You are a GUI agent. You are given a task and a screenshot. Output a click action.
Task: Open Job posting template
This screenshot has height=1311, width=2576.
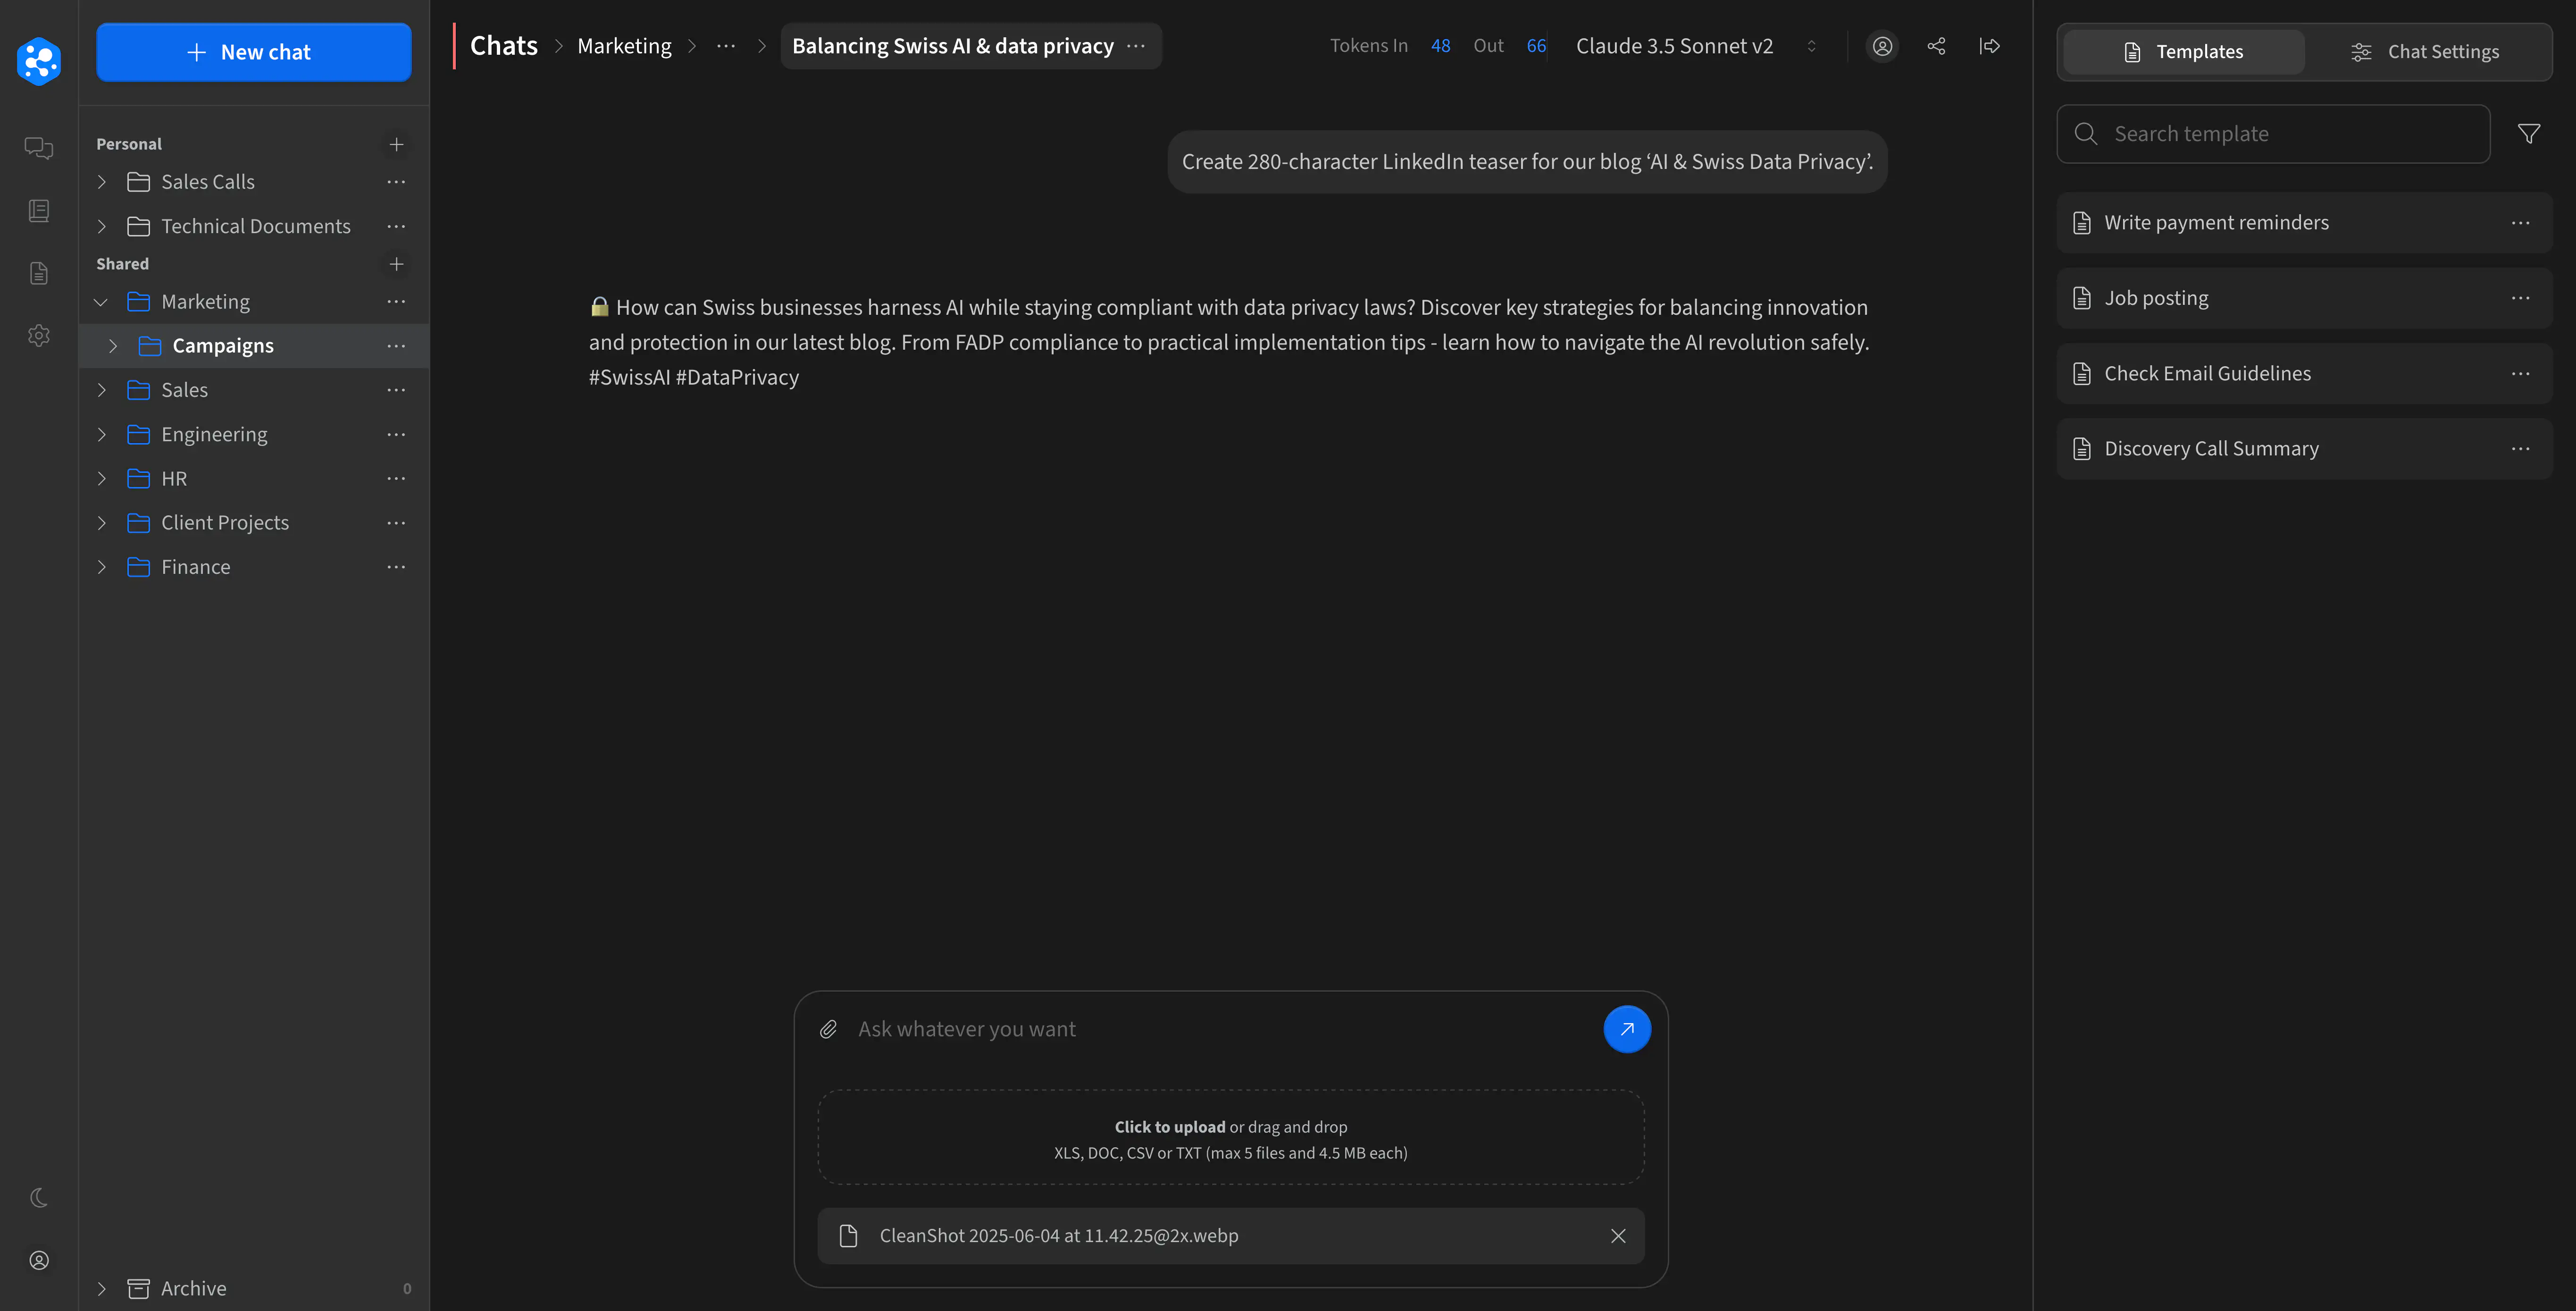pyautogui.click(x=2156, y=298)
